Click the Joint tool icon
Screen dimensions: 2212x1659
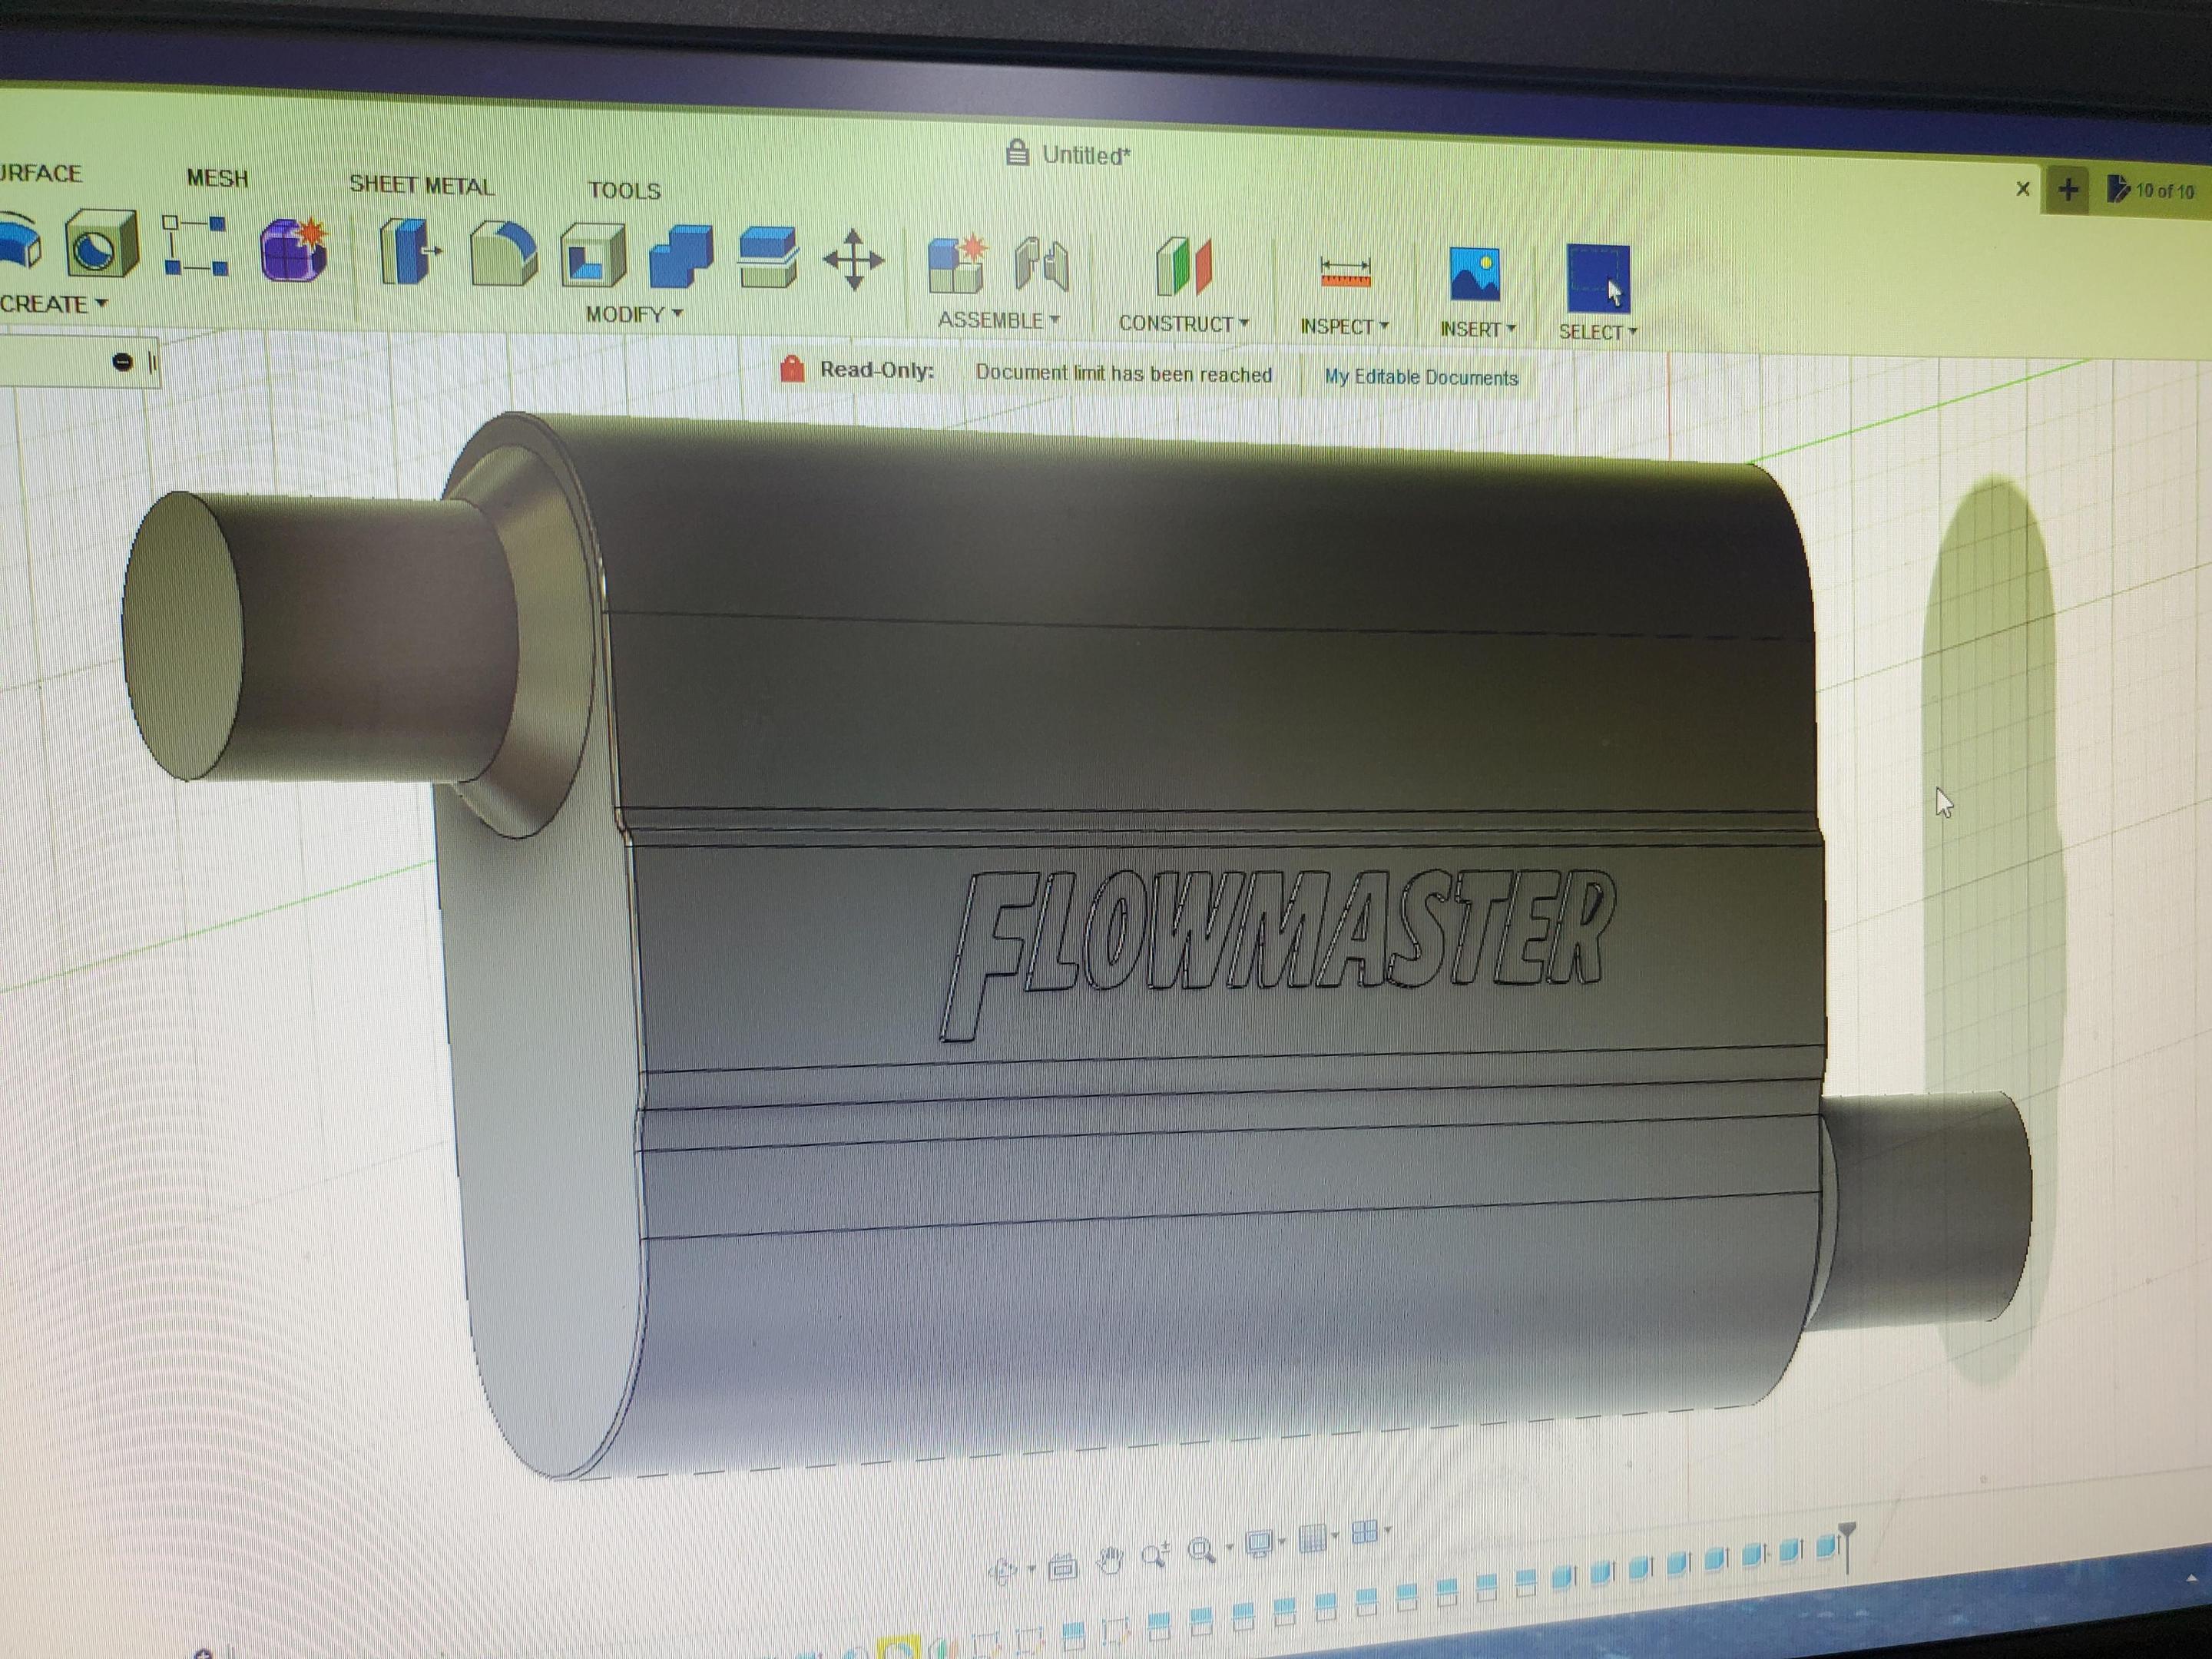pos(1041,266)
